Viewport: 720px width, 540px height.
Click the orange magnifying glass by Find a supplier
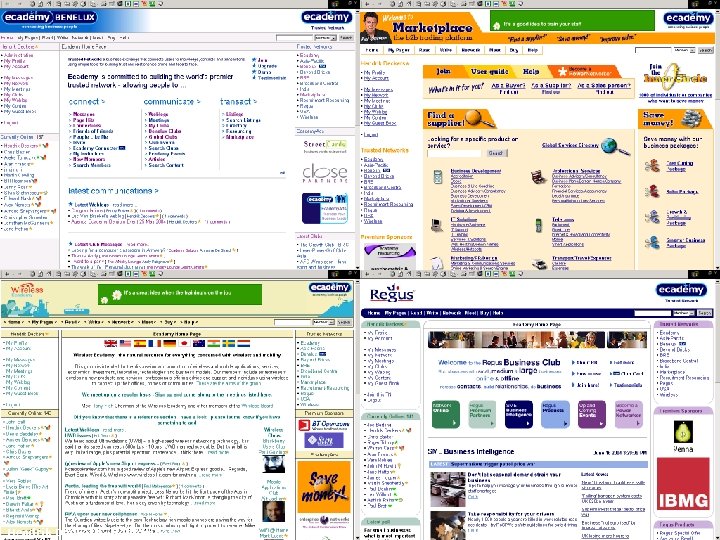tap(478, 118)
